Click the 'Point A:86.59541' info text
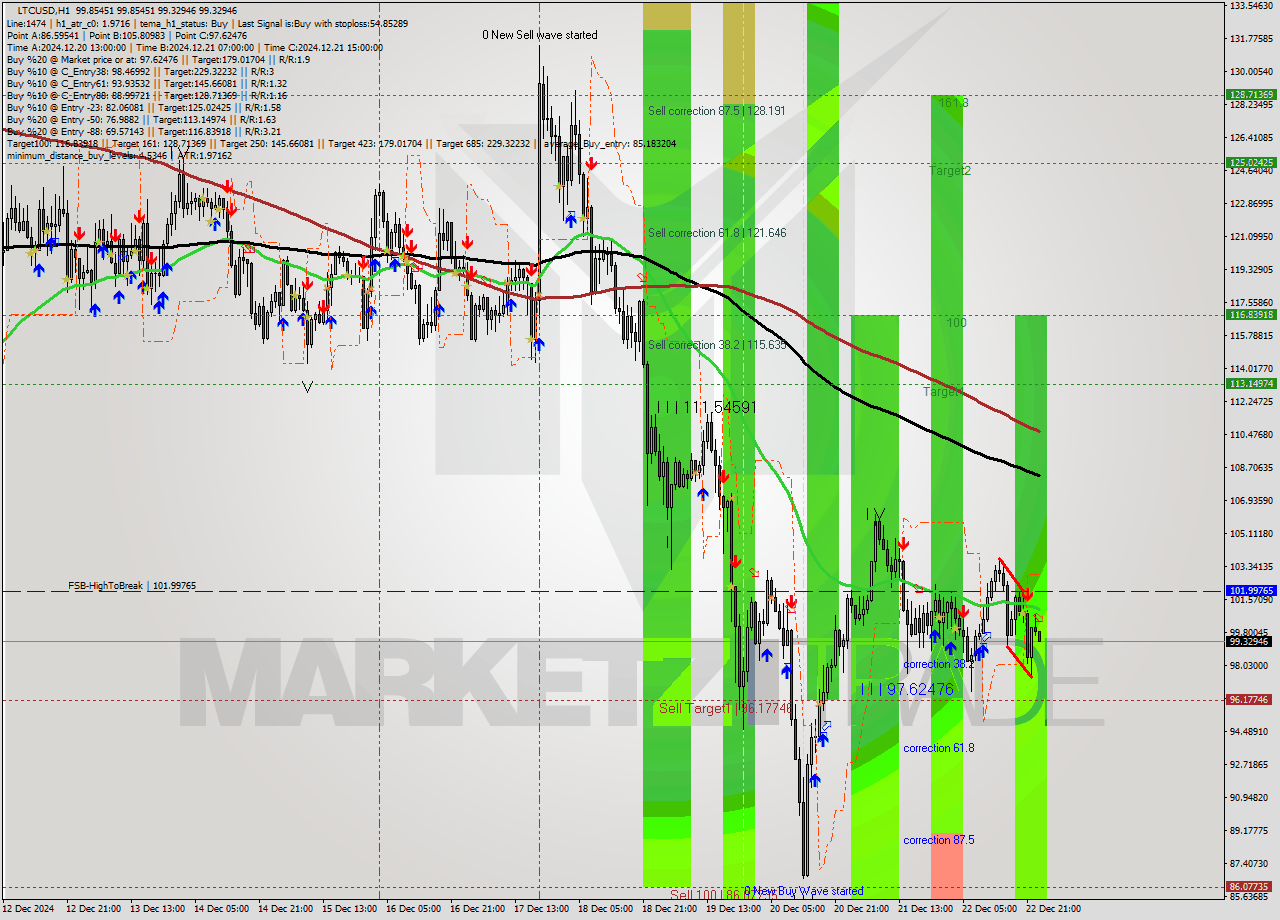This screenshot has width=1280, height=920. pyautogui.click(x=43, y=35)
